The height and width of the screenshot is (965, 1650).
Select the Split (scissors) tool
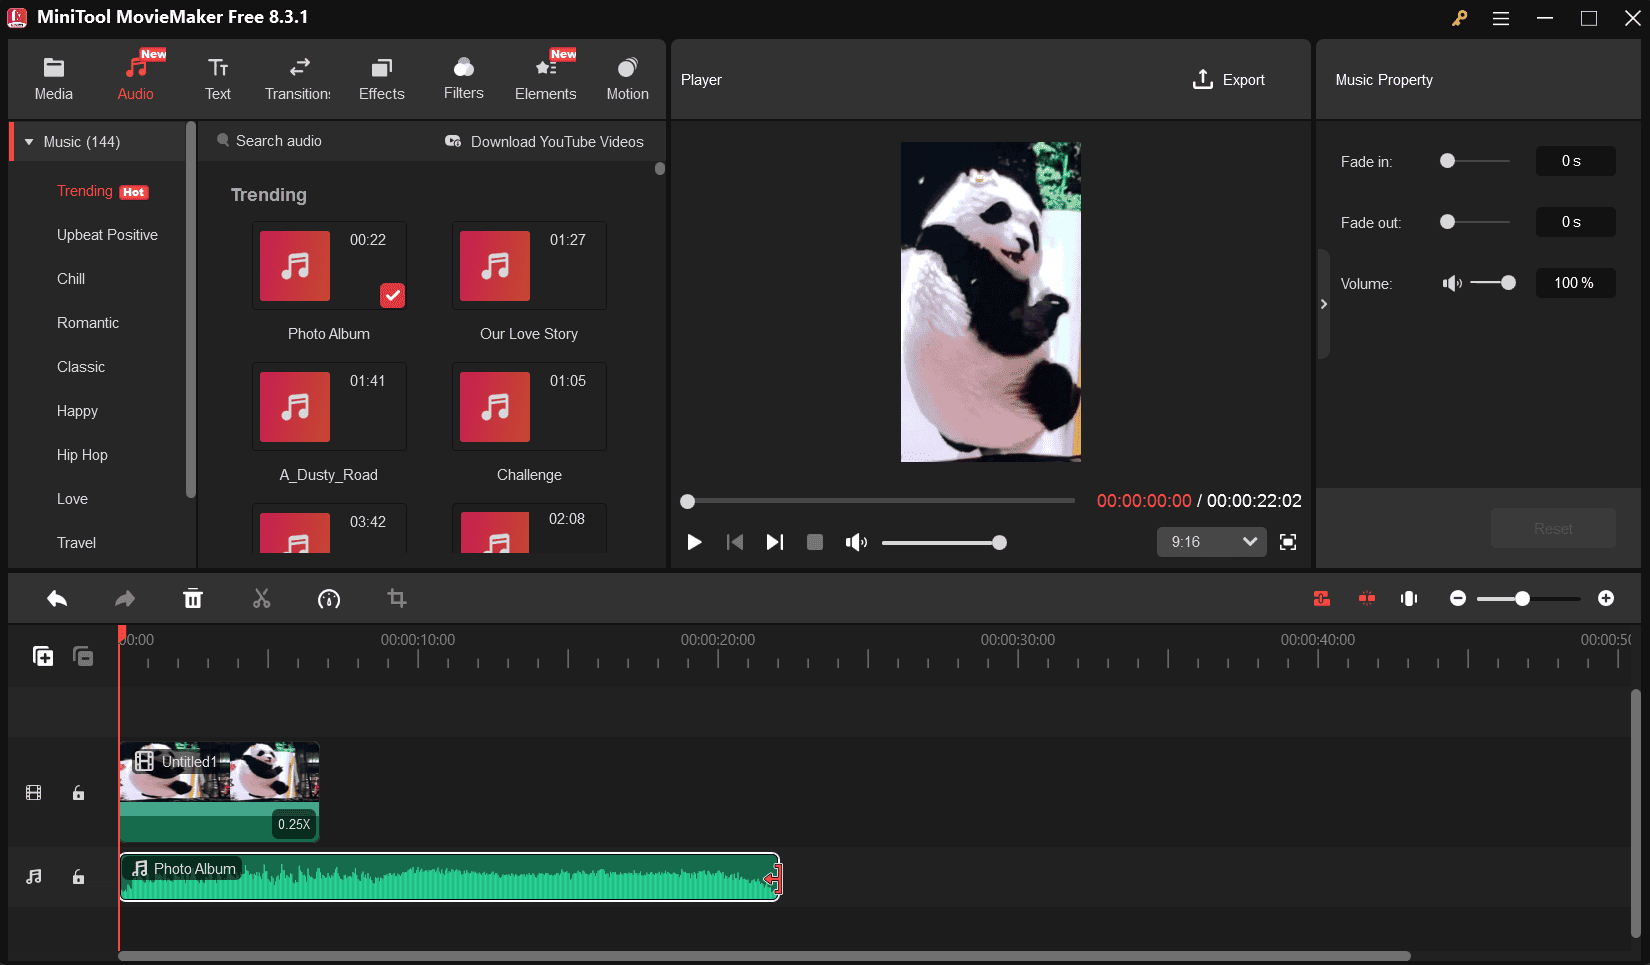coord(261,598)
